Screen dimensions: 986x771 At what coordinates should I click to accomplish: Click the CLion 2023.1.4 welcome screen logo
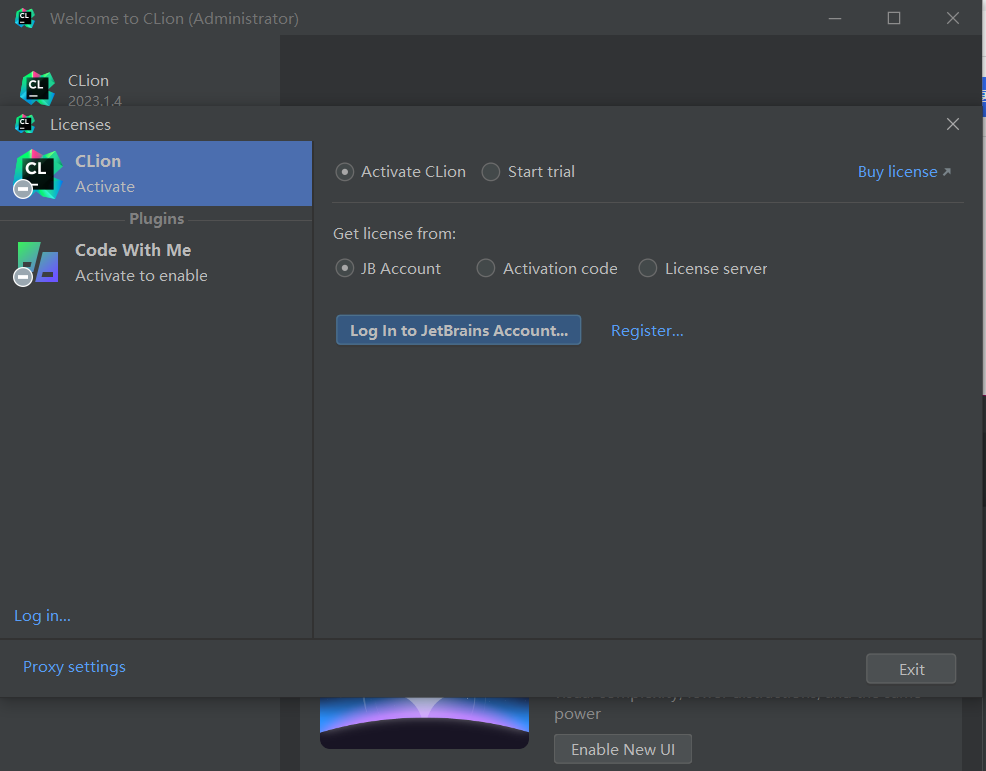(x=37, y=88)
